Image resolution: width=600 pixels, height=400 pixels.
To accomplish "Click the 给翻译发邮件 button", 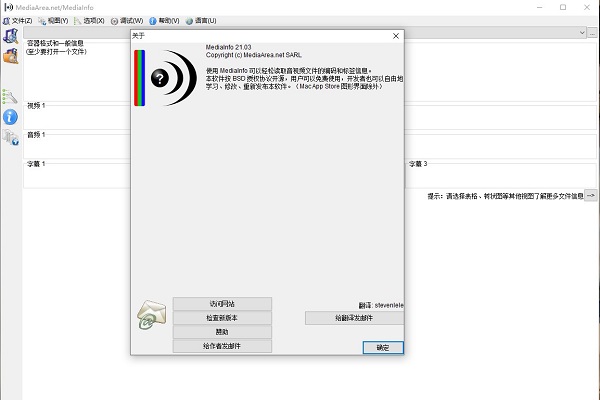I will pyautogui.click(x=354, y=318).
